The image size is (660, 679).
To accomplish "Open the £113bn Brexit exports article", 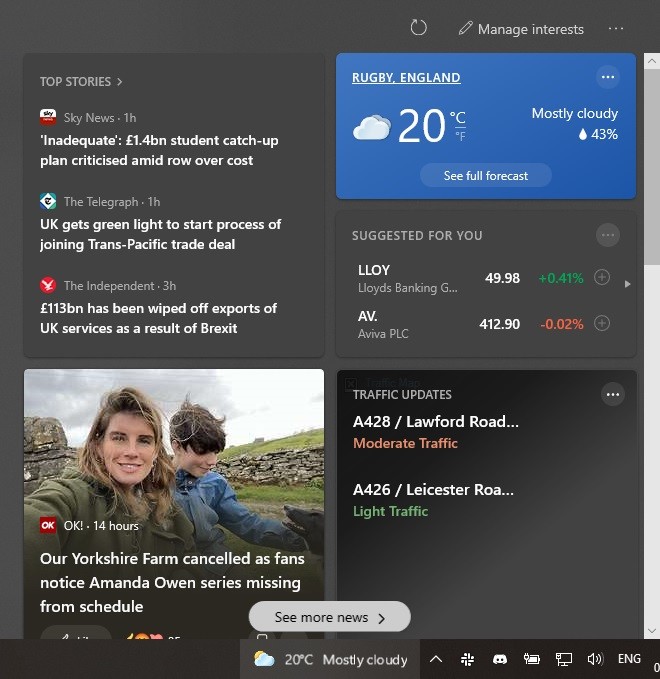I will pos(159,318).
